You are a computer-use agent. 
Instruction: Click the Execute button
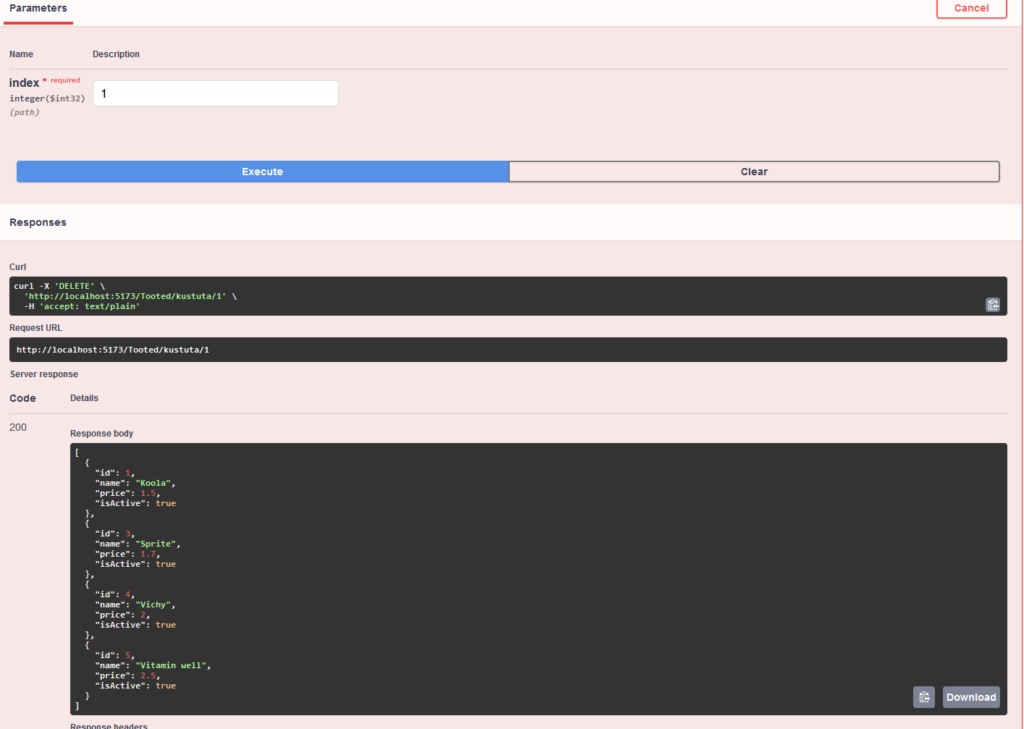point(263,172)
